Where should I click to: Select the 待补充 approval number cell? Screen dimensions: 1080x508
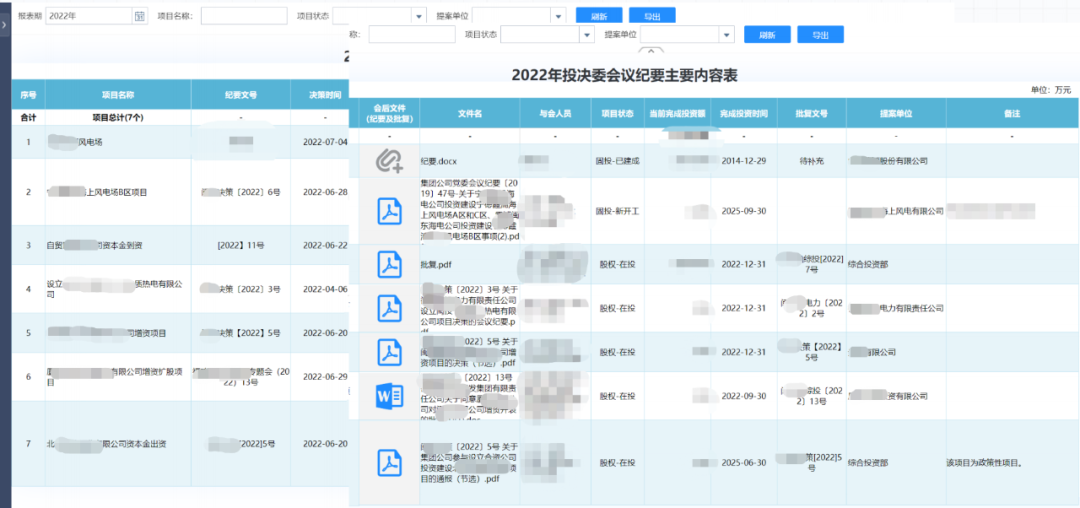pyautogui.click(x=811, y=161)
